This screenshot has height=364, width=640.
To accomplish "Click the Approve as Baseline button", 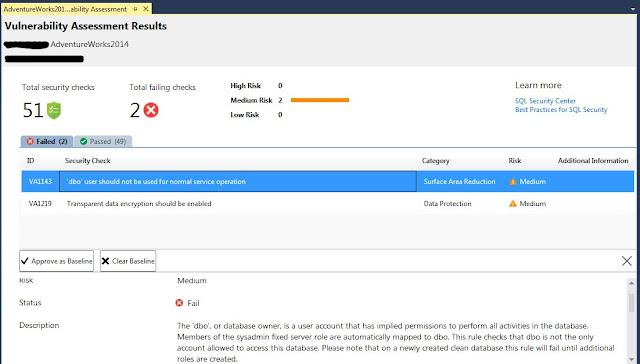I will [x=56, y=261].
